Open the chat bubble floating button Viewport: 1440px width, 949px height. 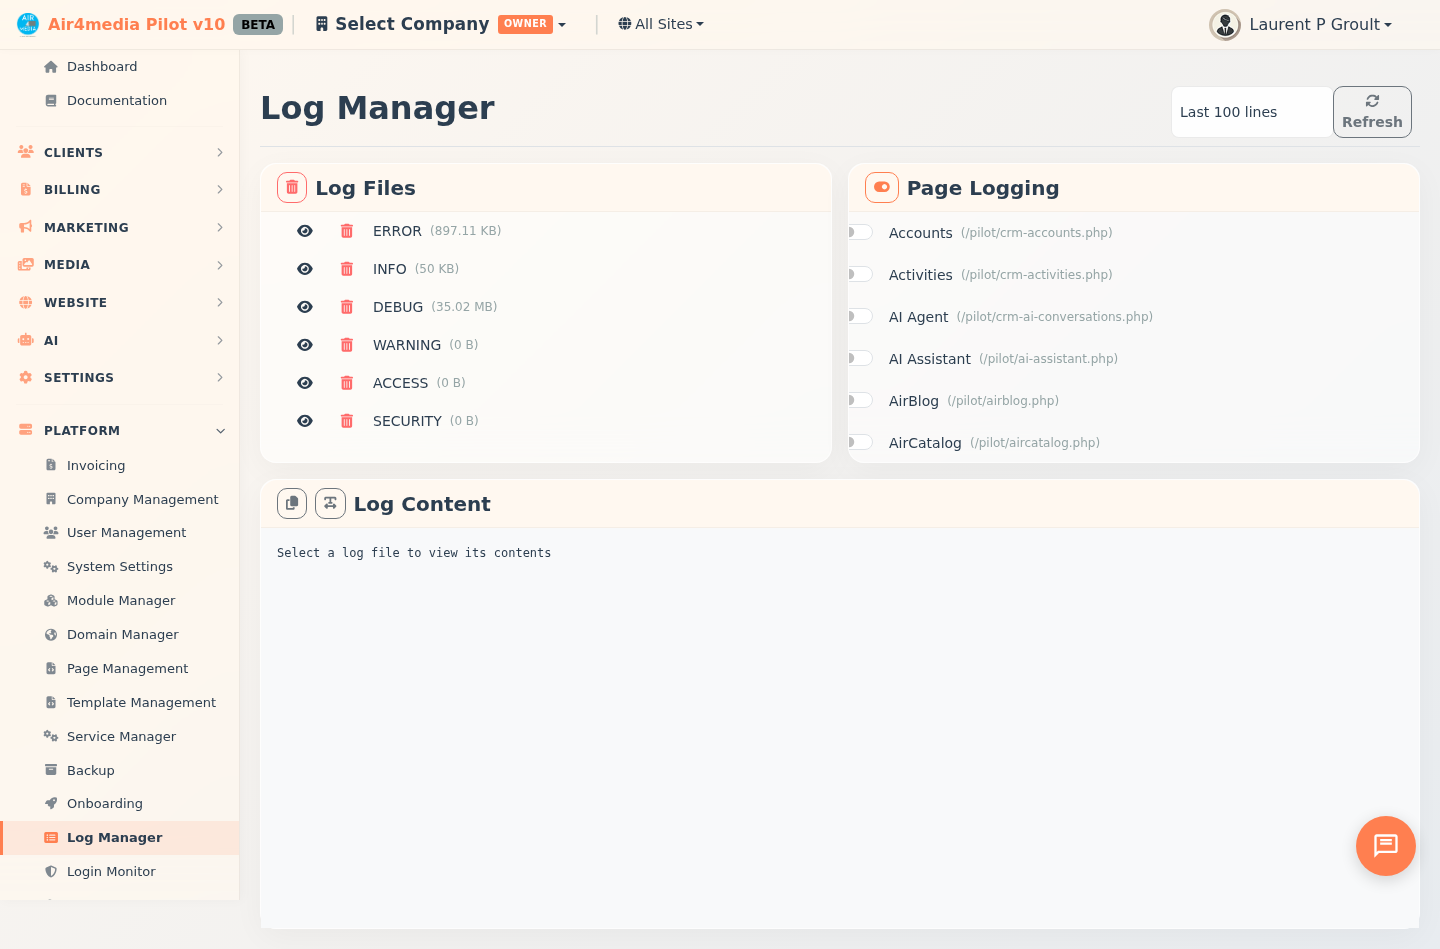[x=1385, y=846]
